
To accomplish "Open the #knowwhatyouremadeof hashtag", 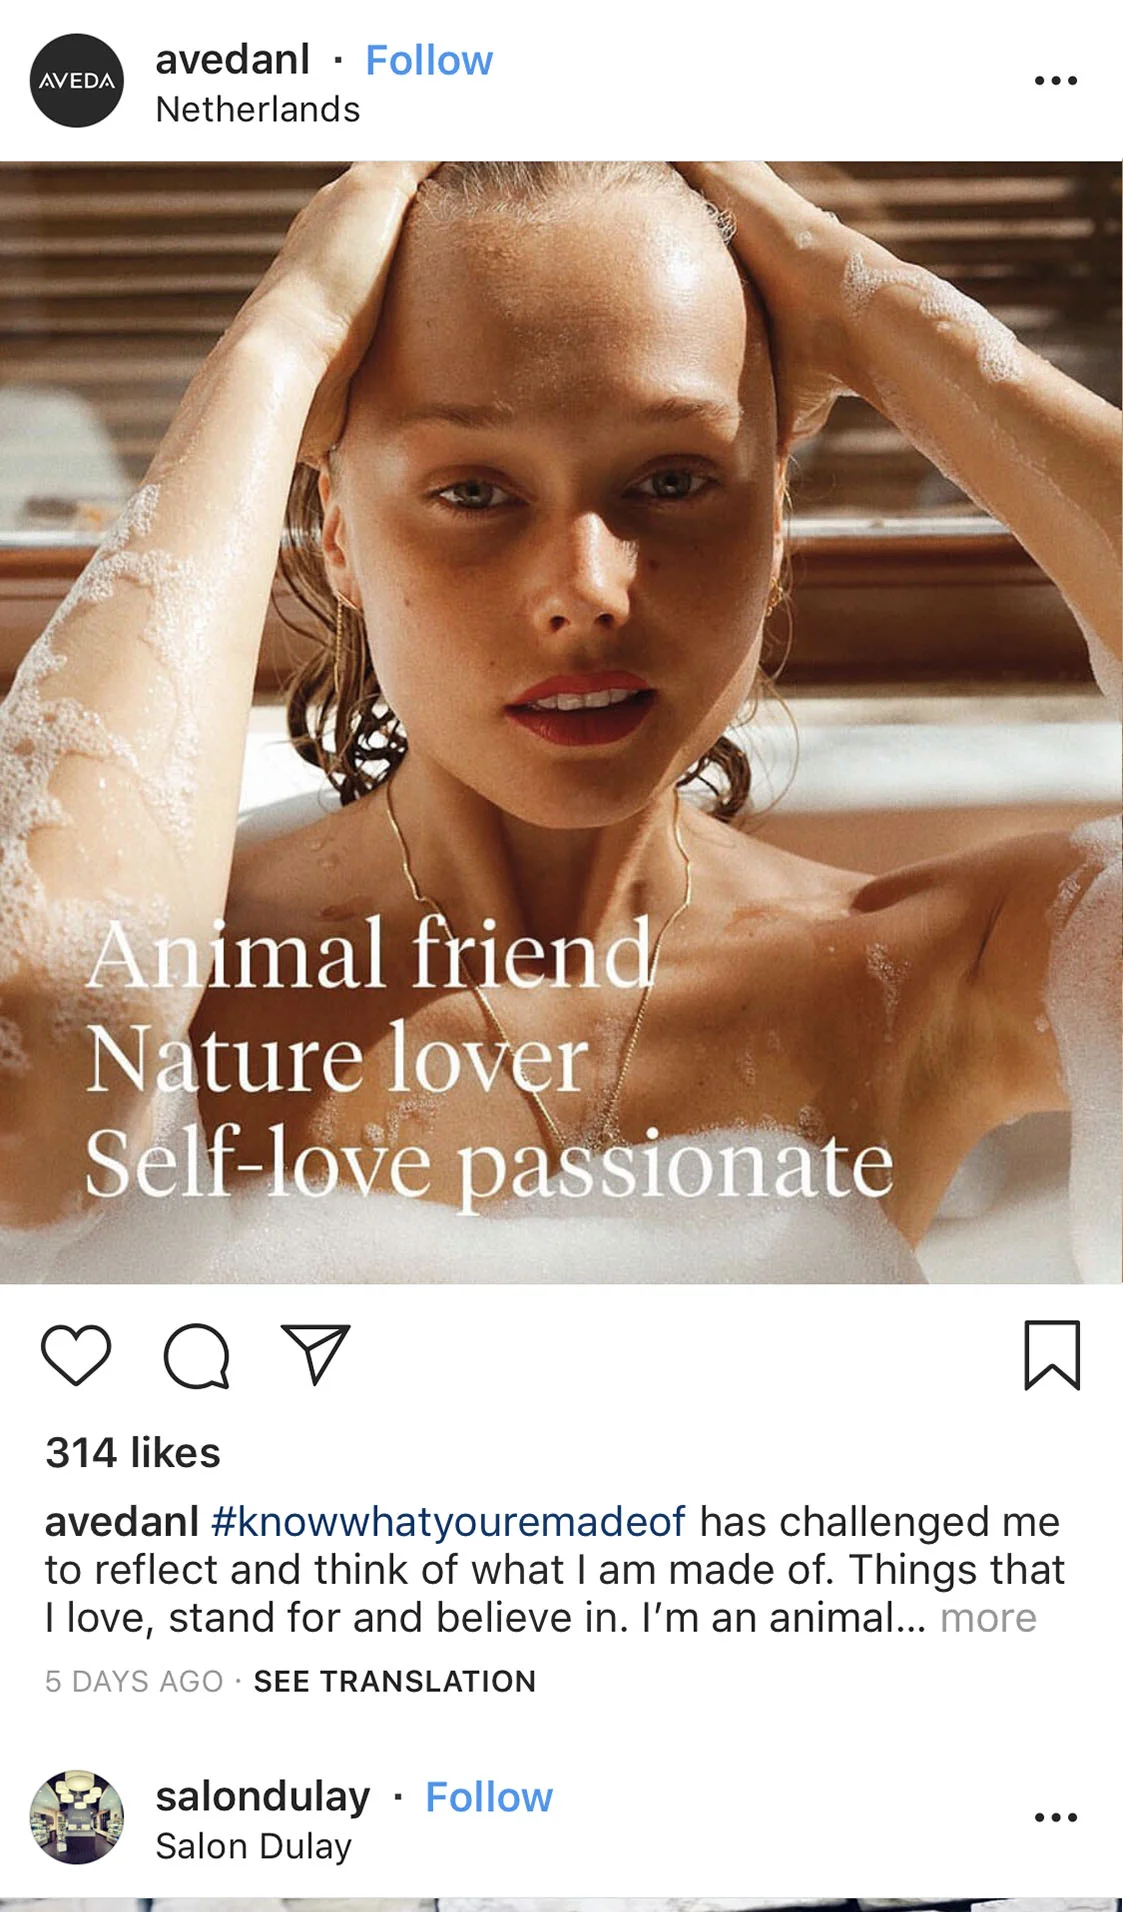I will (x=448, y=1522).
